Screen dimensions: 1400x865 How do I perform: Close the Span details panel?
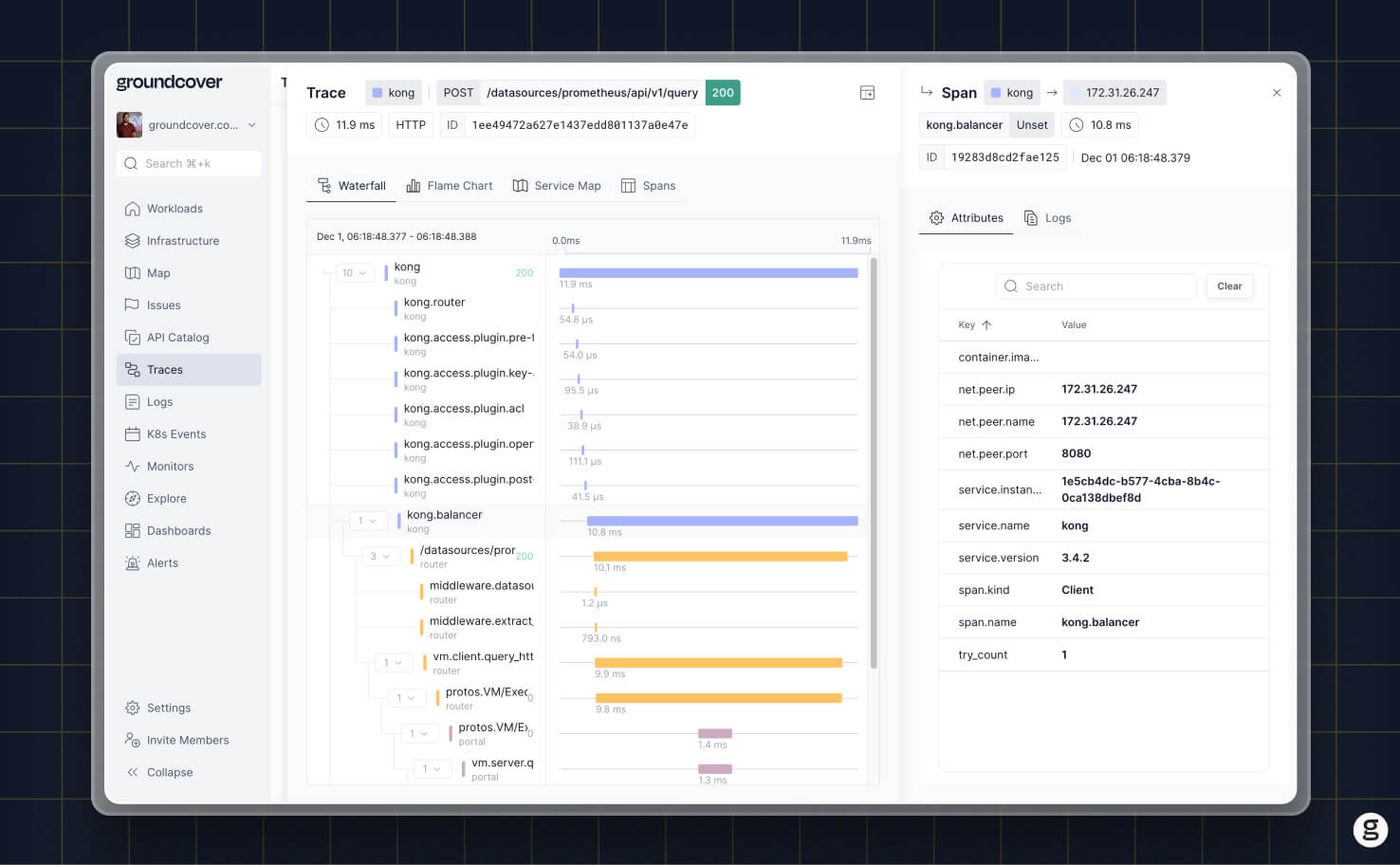tap(1276, 93)
